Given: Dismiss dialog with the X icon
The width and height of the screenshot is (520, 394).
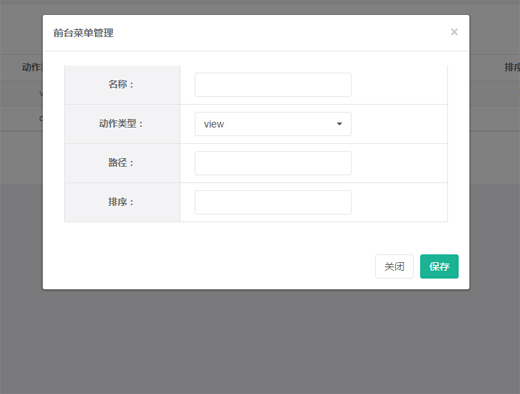Looking at the screenshot, I should (454, 32).
